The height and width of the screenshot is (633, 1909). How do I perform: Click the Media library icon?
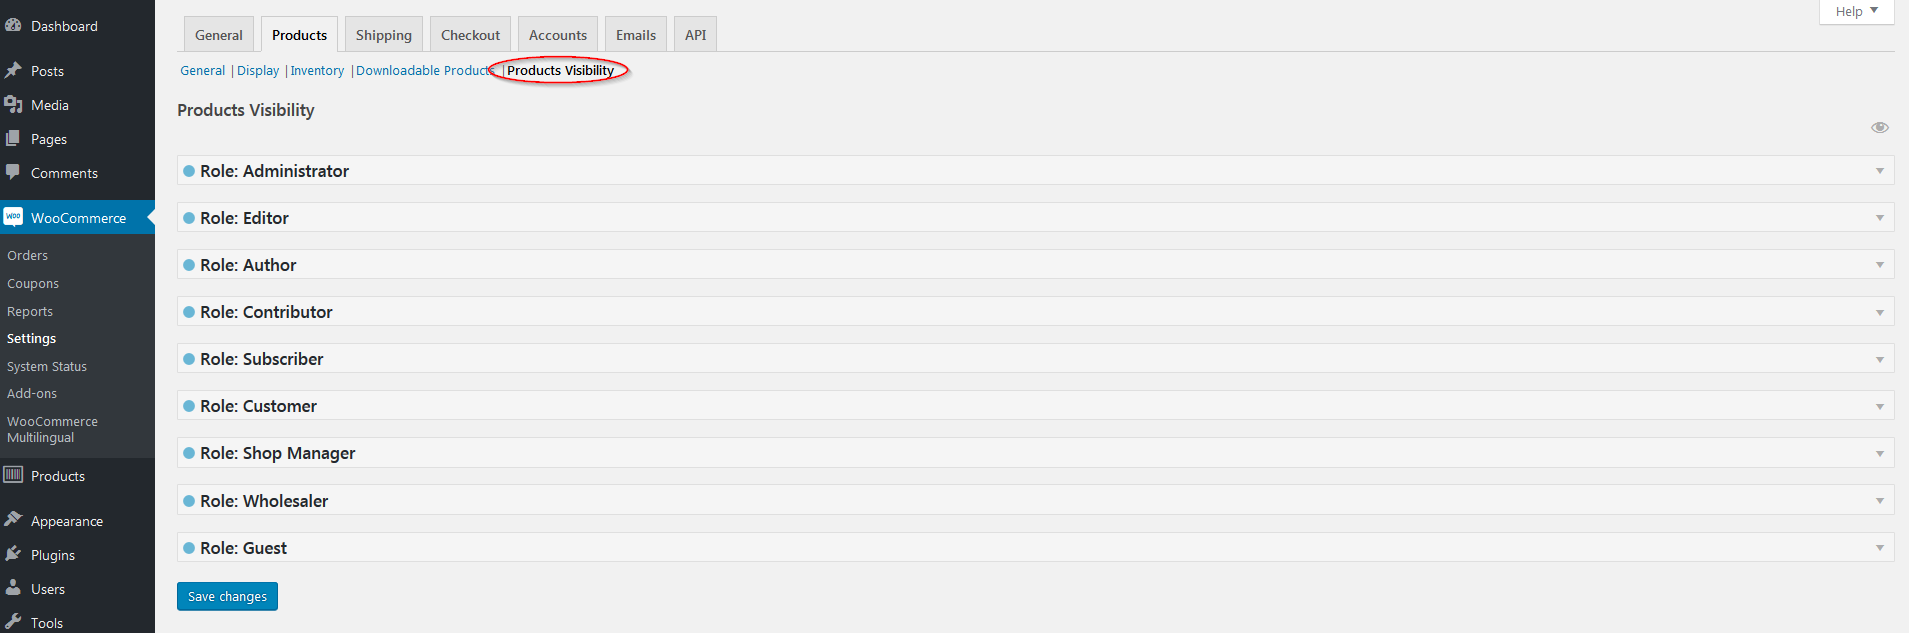13,105
